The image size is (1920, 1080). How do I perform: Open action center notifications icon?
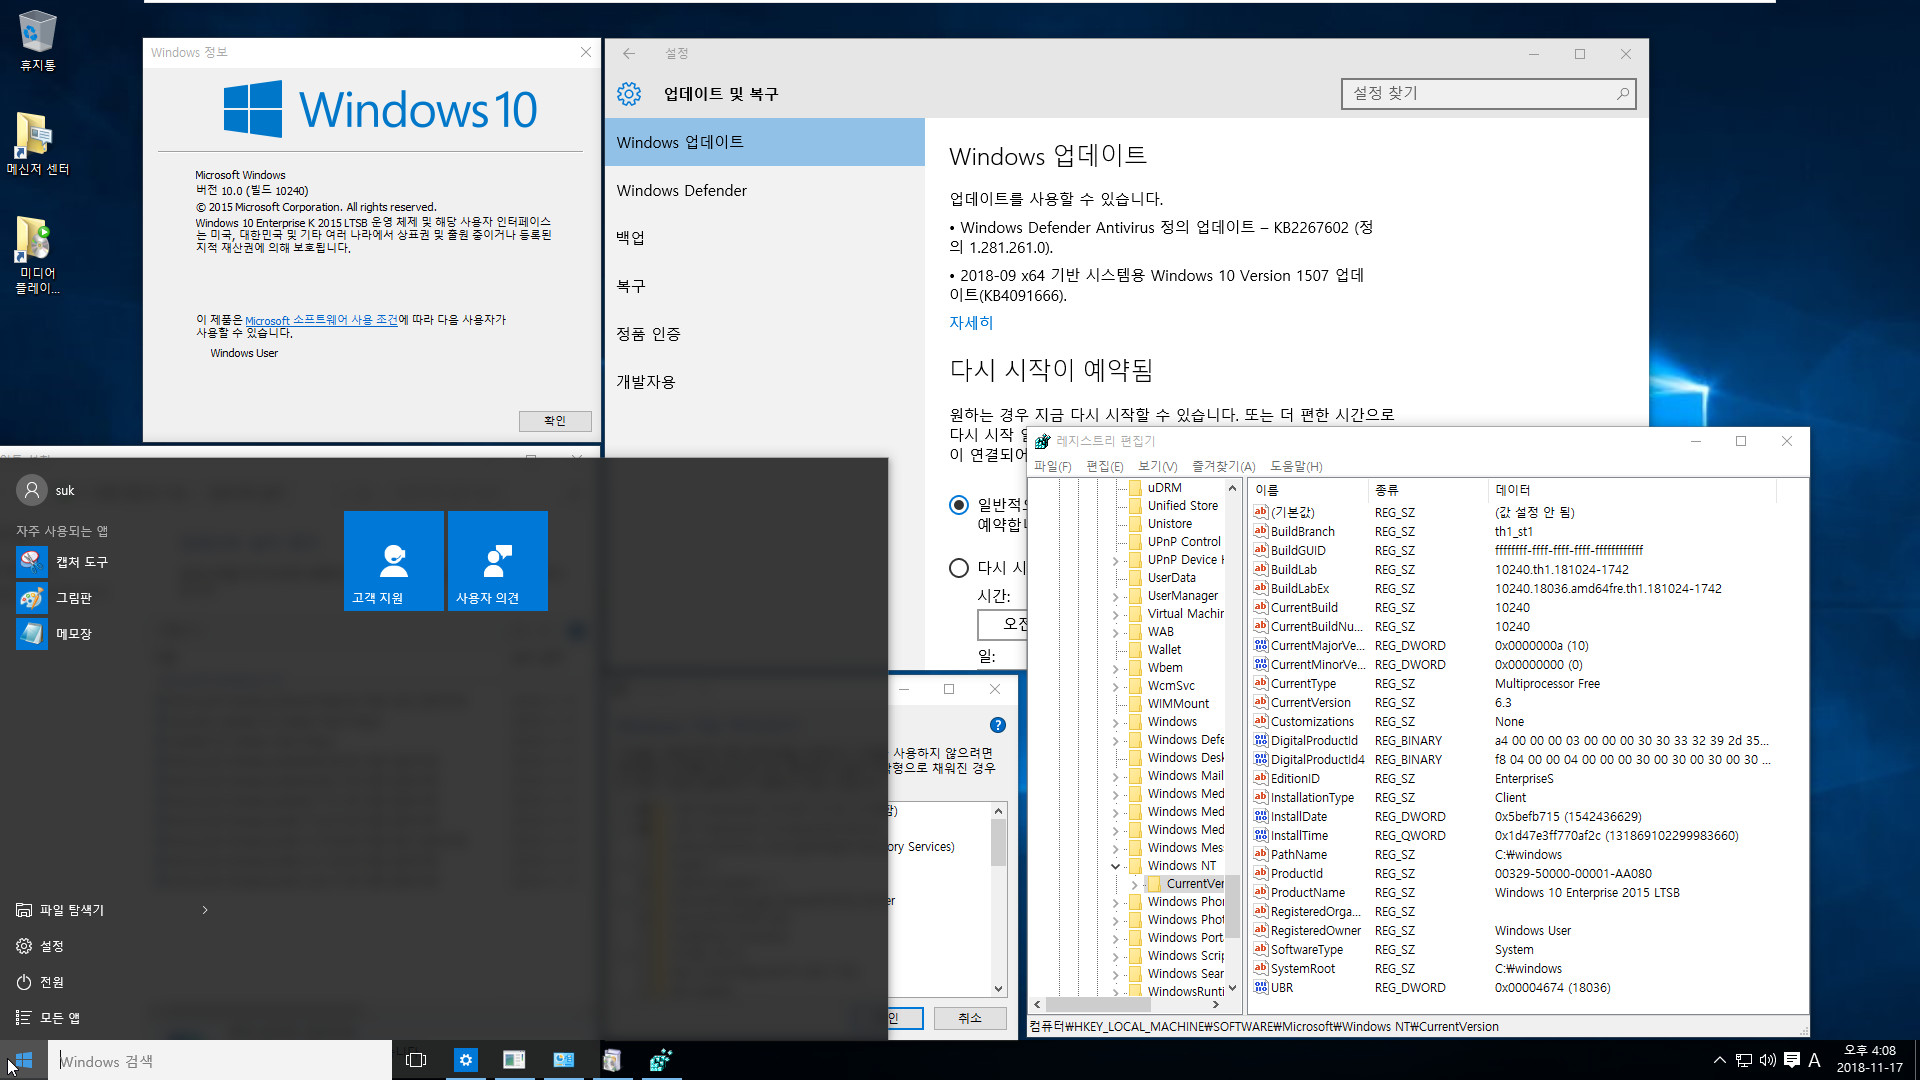click(1792, 1060)
